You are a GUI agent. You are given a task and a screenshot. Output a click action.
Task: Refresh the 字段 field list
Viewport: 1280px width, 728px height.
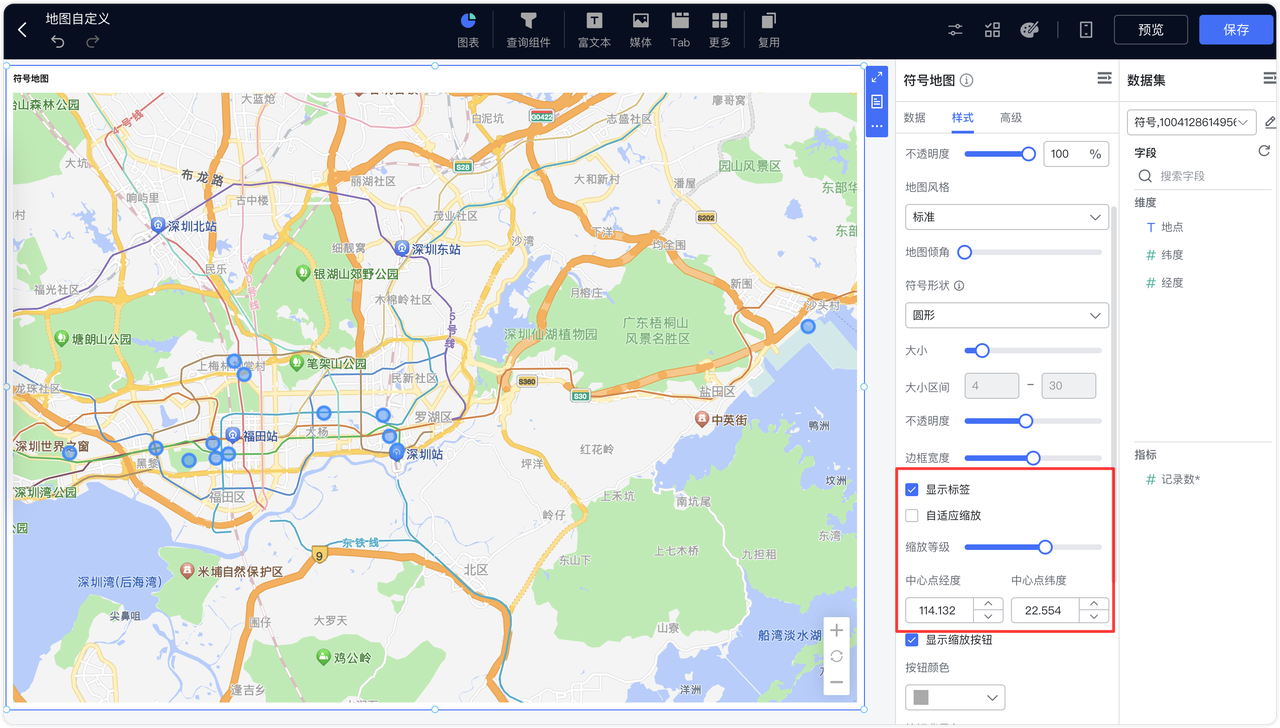click(1264, 151)
